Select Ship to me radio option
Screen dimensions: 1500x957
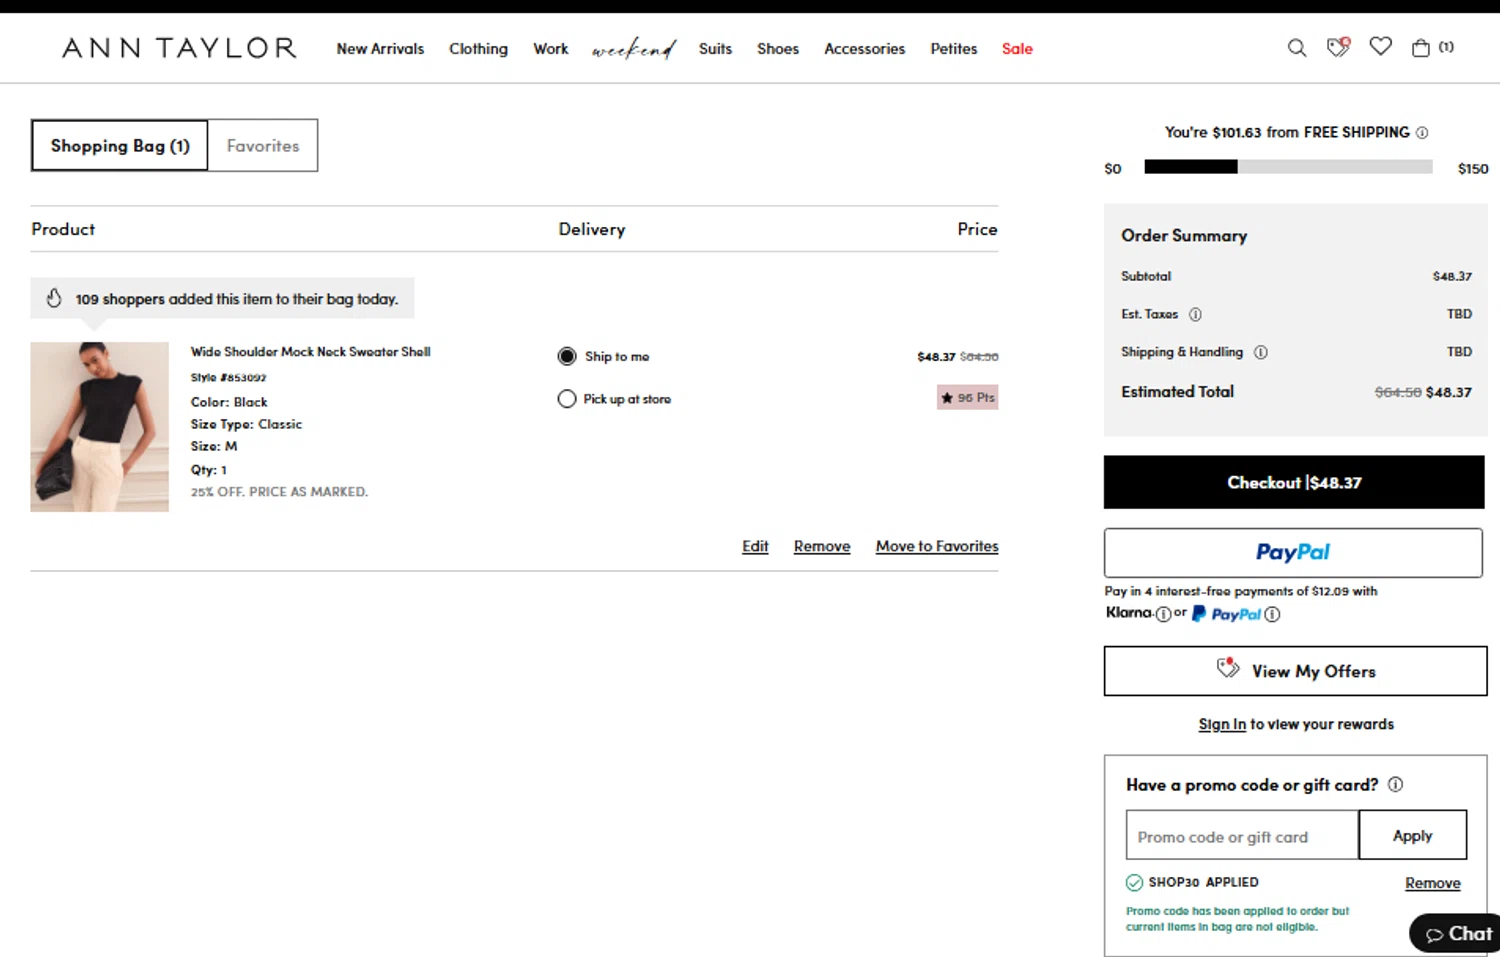567,356
